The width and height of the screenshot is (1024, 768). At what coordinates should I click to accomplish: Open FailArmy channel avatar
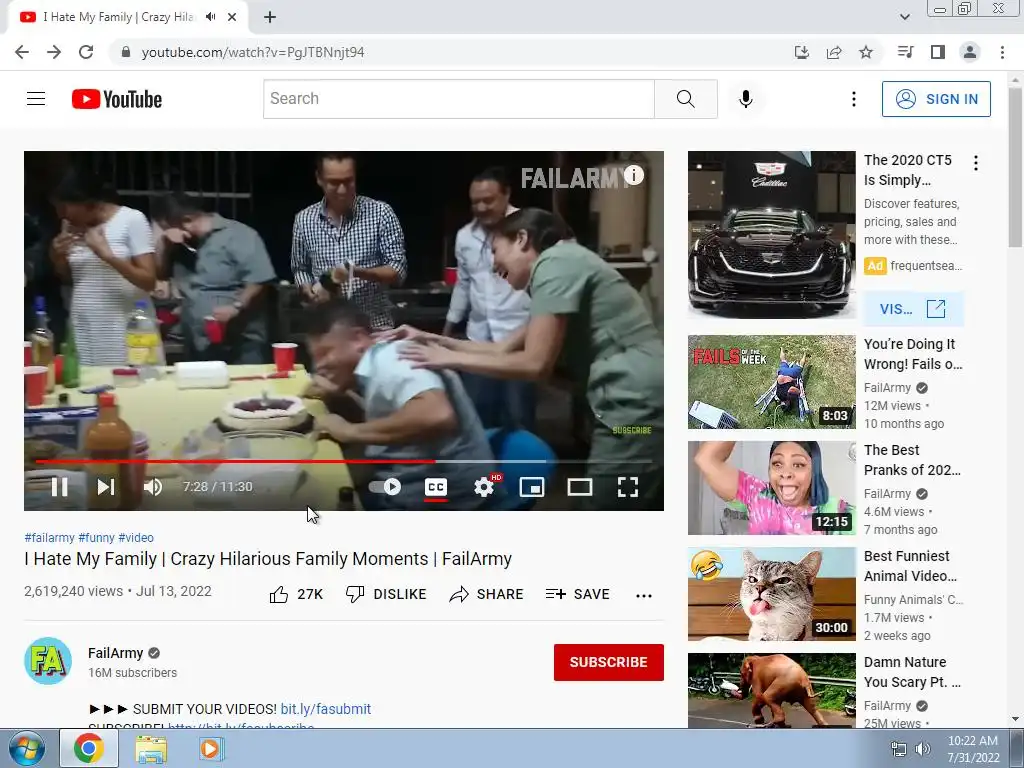coord(48,661)
